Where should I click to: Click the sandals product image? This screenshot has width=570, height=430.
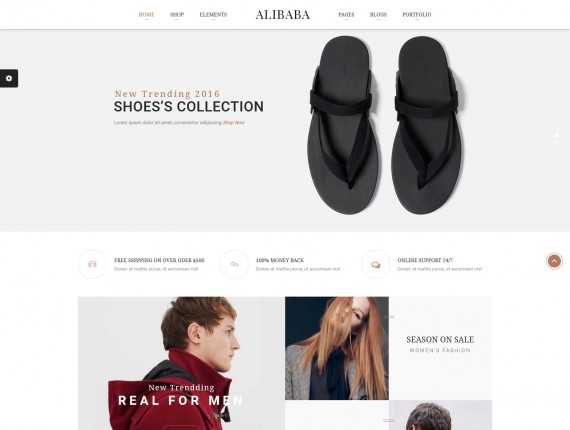pyautogui.click(x=386, y=125)
